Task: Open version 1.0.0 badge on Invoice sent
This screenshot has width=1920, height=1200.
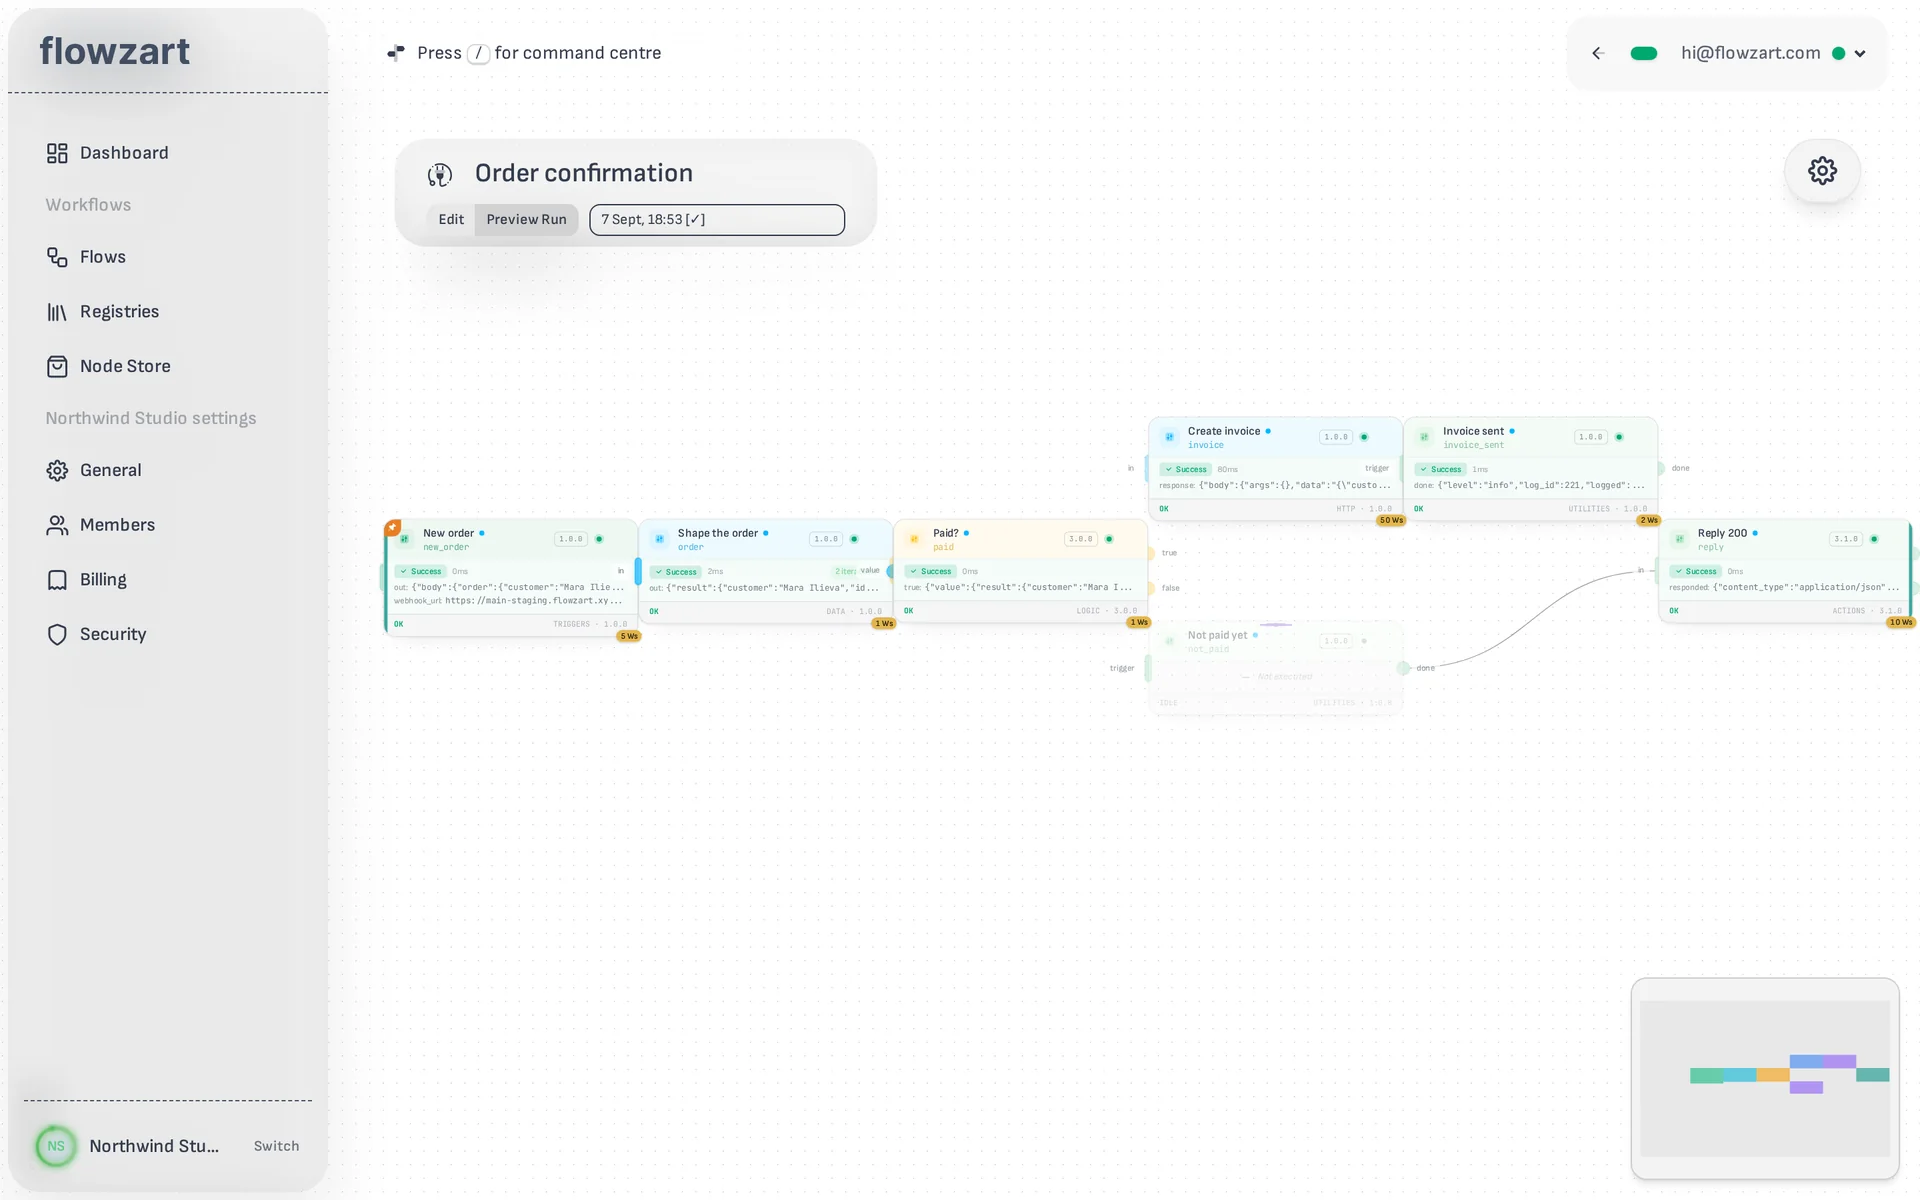Action: pyautogui.click(x=1591, y=437)
